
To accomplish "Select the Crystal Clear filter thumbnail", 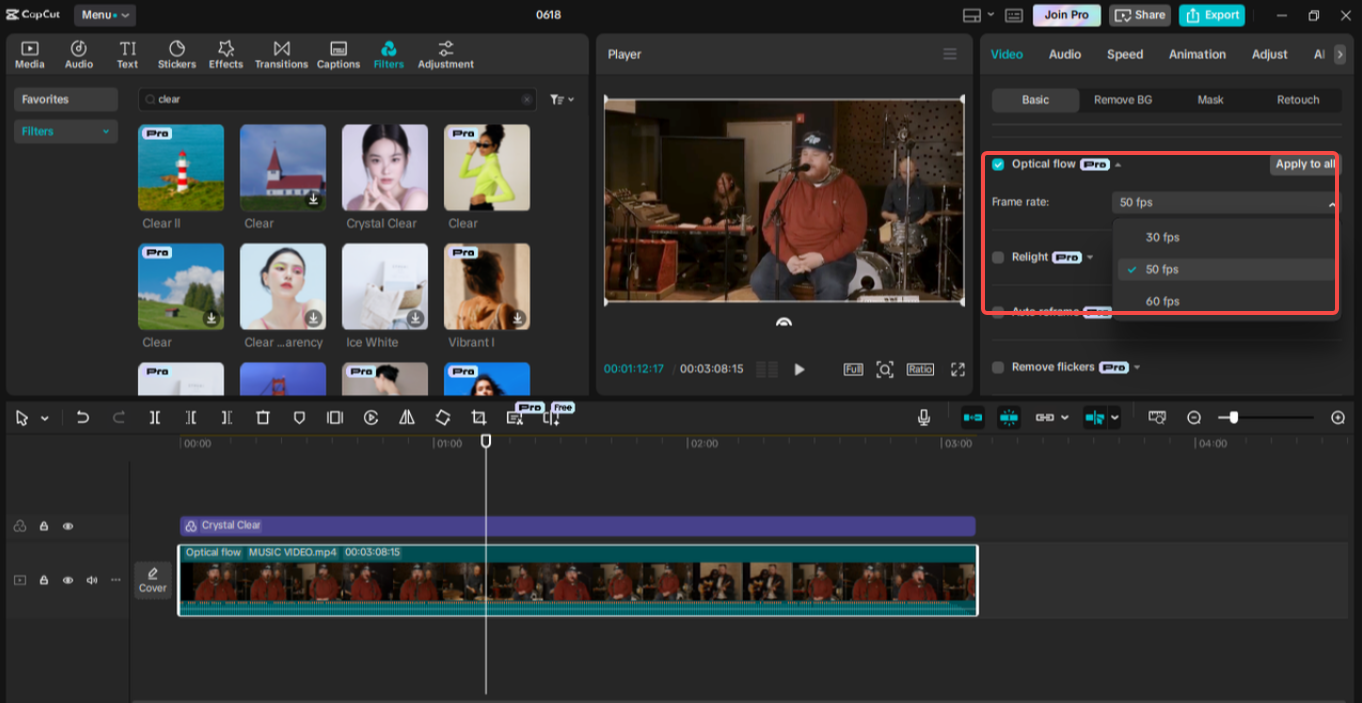I will coord(384,167).
